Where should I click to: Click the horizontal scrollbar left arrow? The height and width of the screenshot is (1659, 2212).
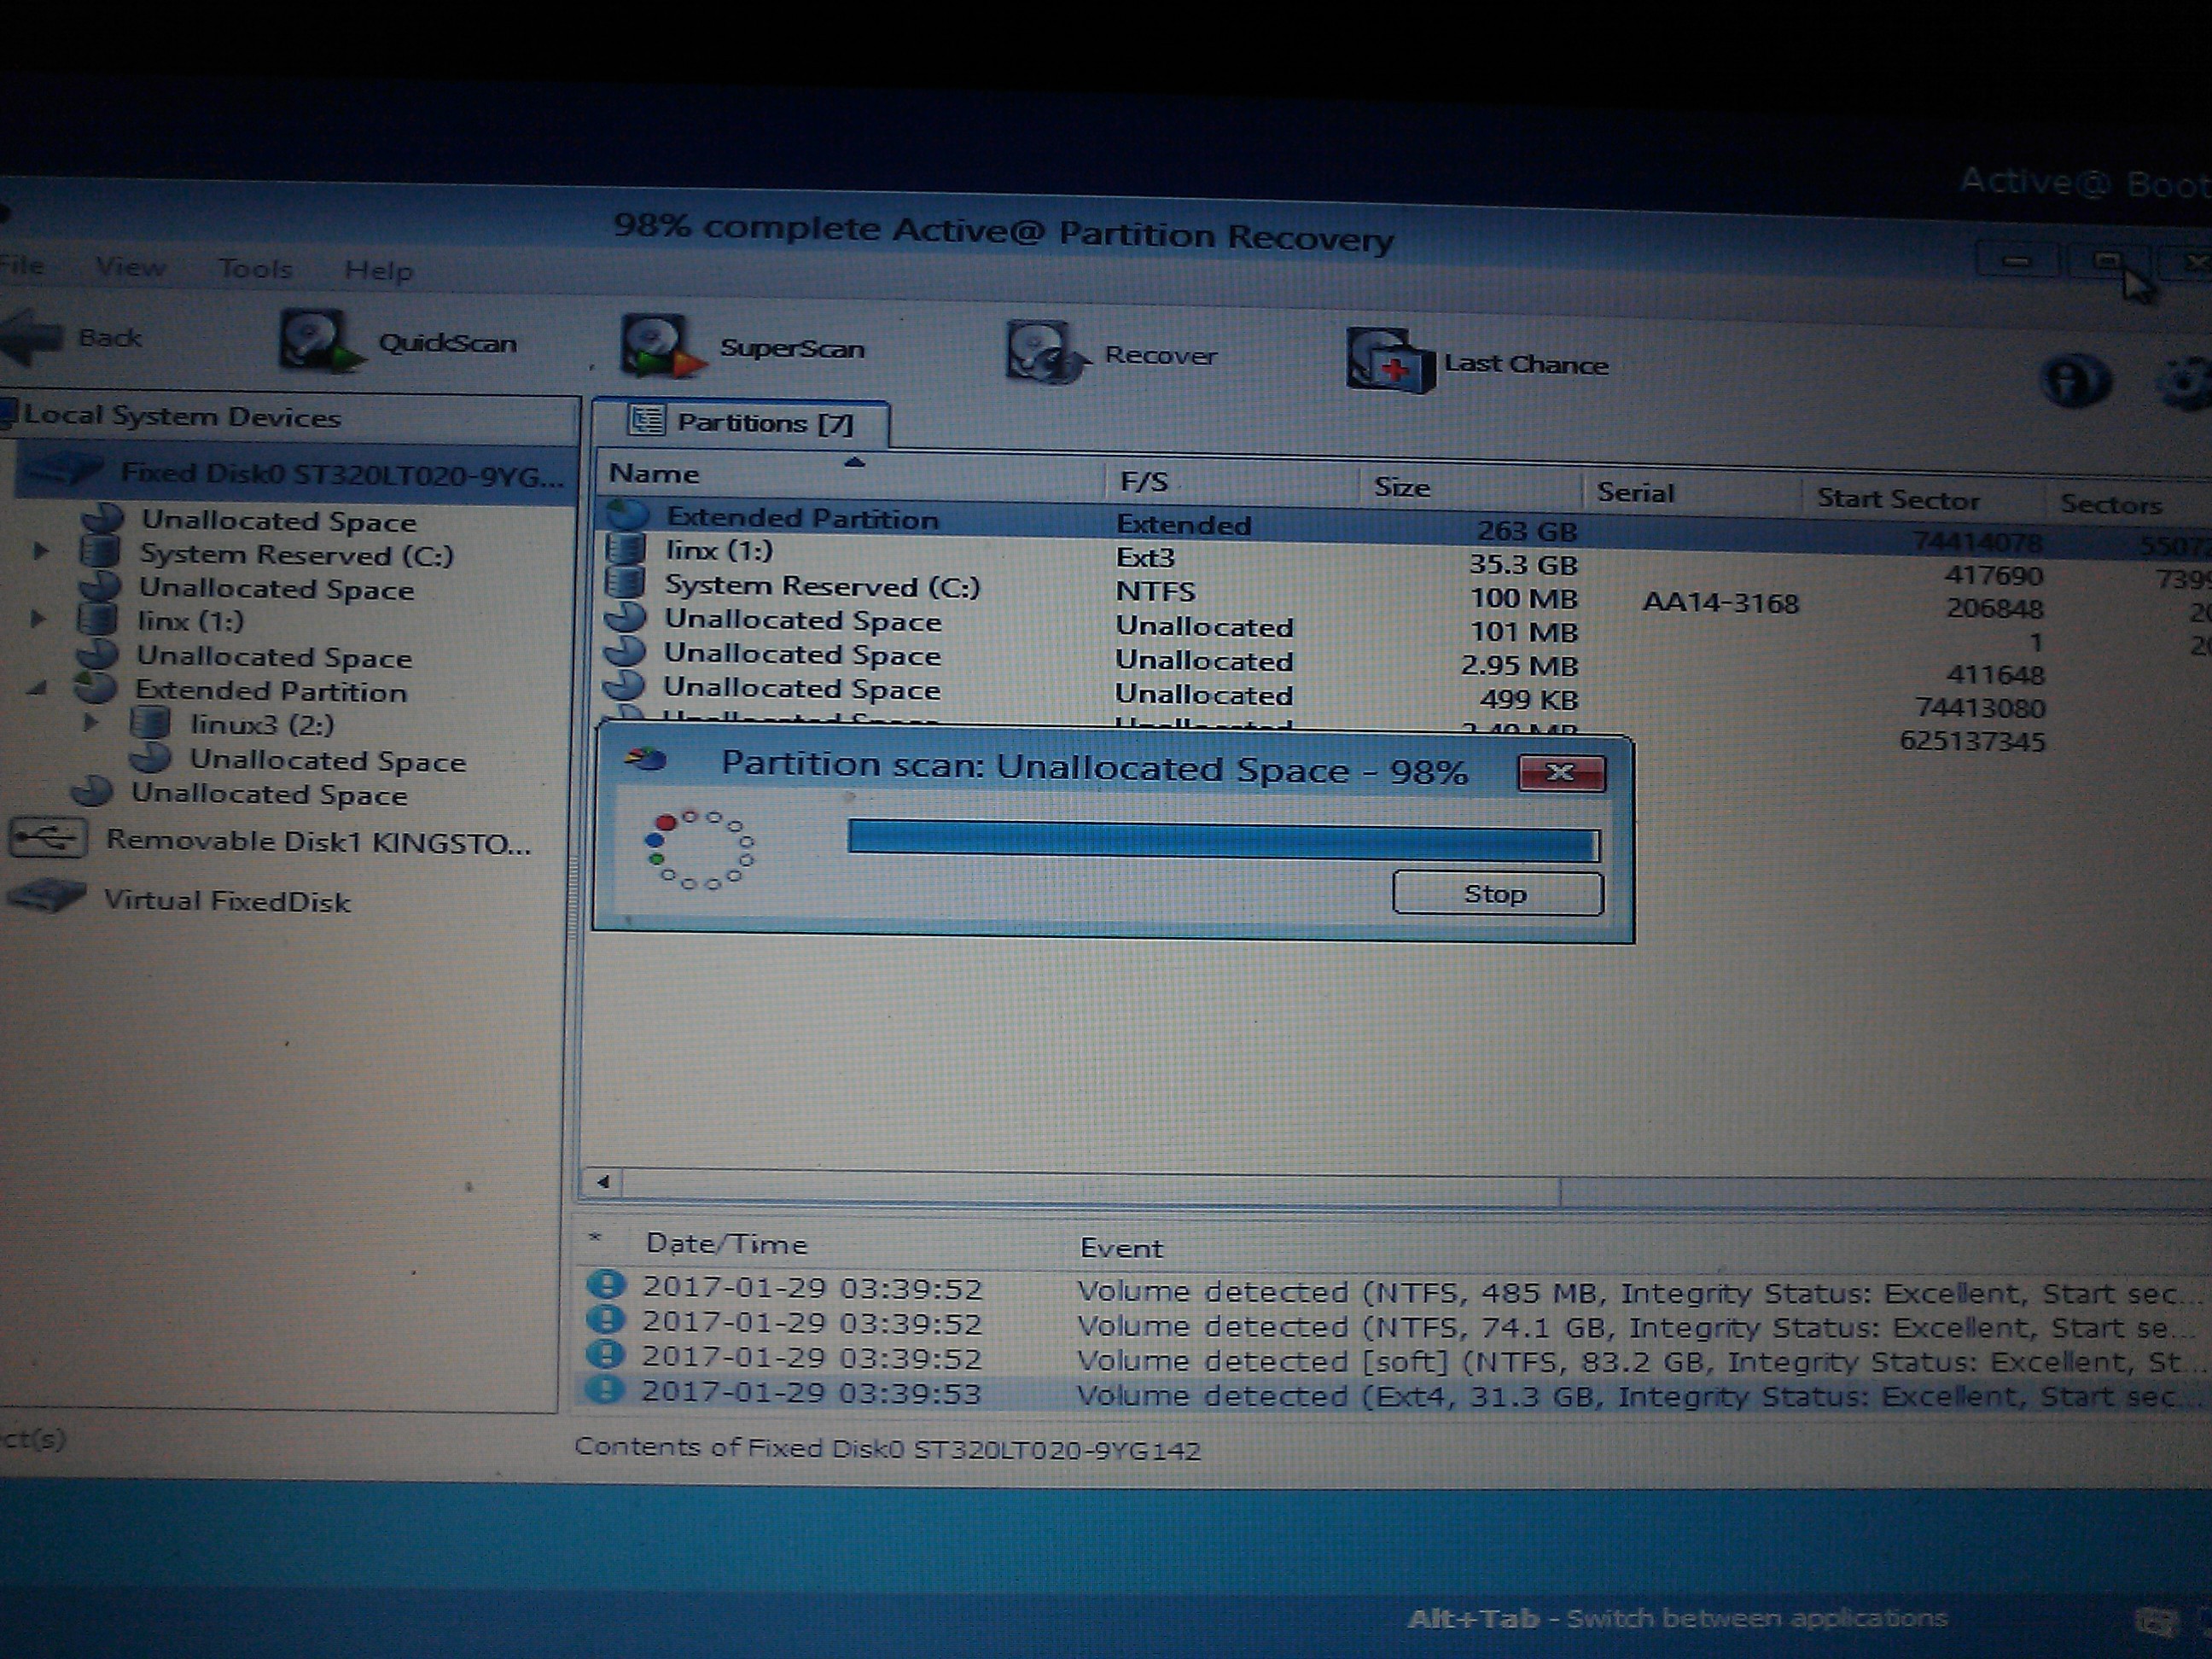coord(603,1182)
